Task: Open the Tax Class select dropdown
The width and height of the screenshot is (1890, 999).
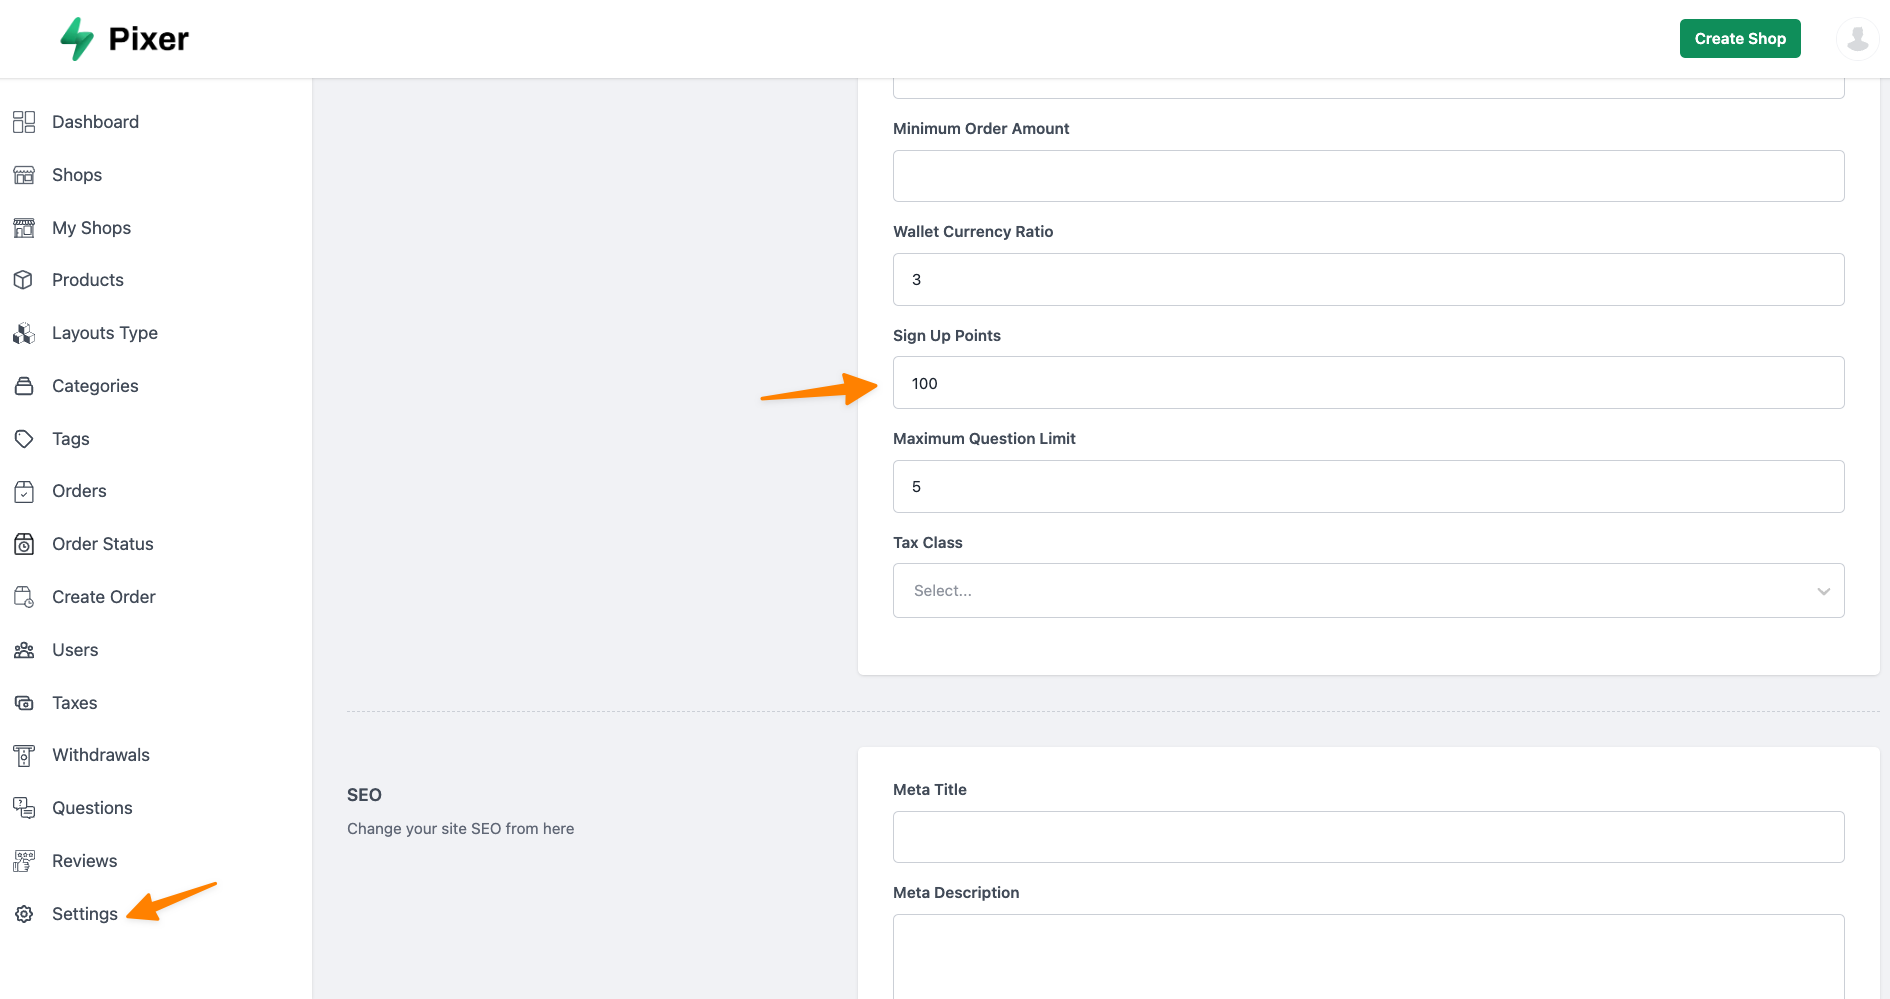Action: 1368,591
